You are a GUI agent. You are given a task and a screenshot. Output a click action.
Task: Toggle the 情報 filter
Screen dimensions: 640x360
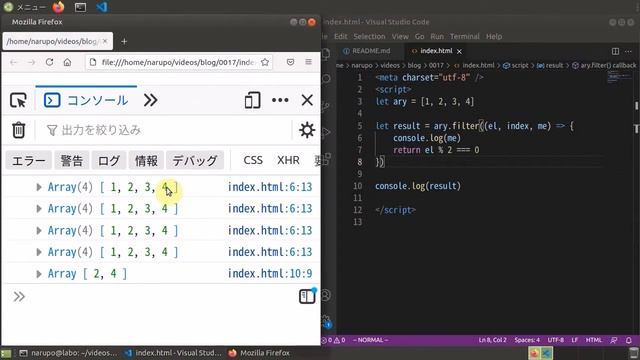click(146, 160)
